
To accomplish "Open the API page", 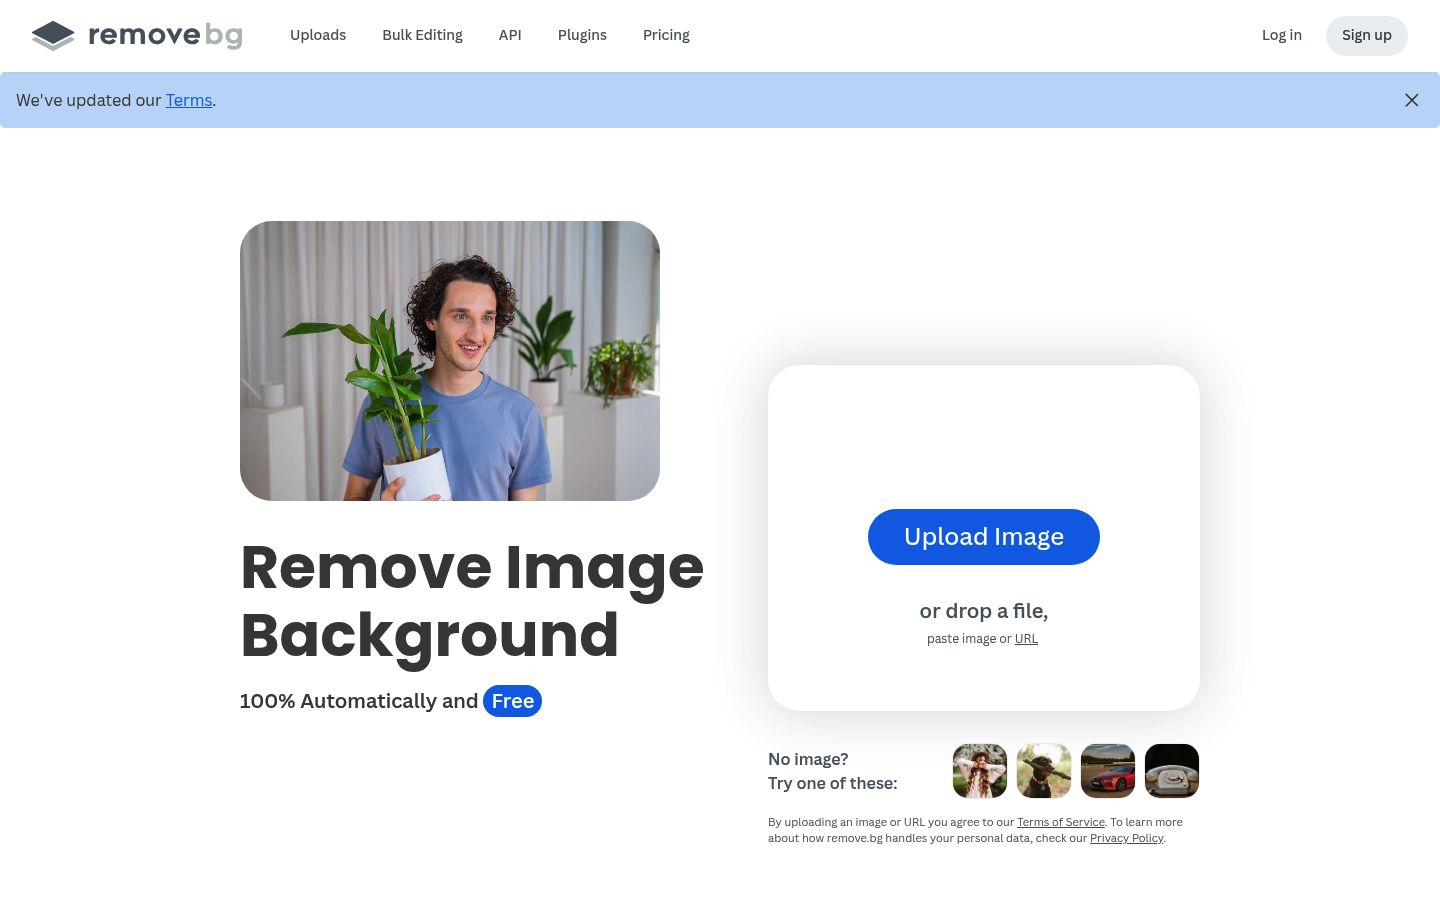I will click(x=510, y=35).
